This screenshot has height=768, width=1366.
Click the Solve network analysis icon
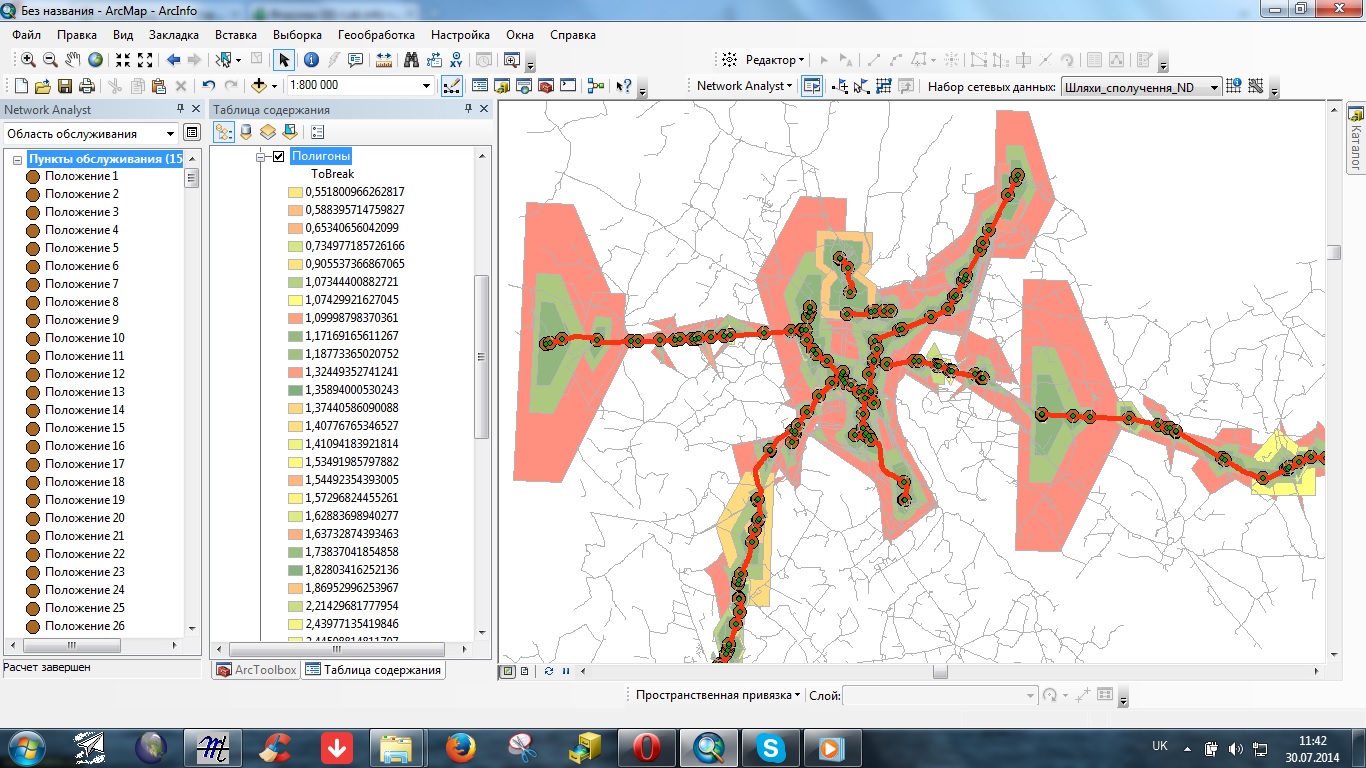(884, 86)
